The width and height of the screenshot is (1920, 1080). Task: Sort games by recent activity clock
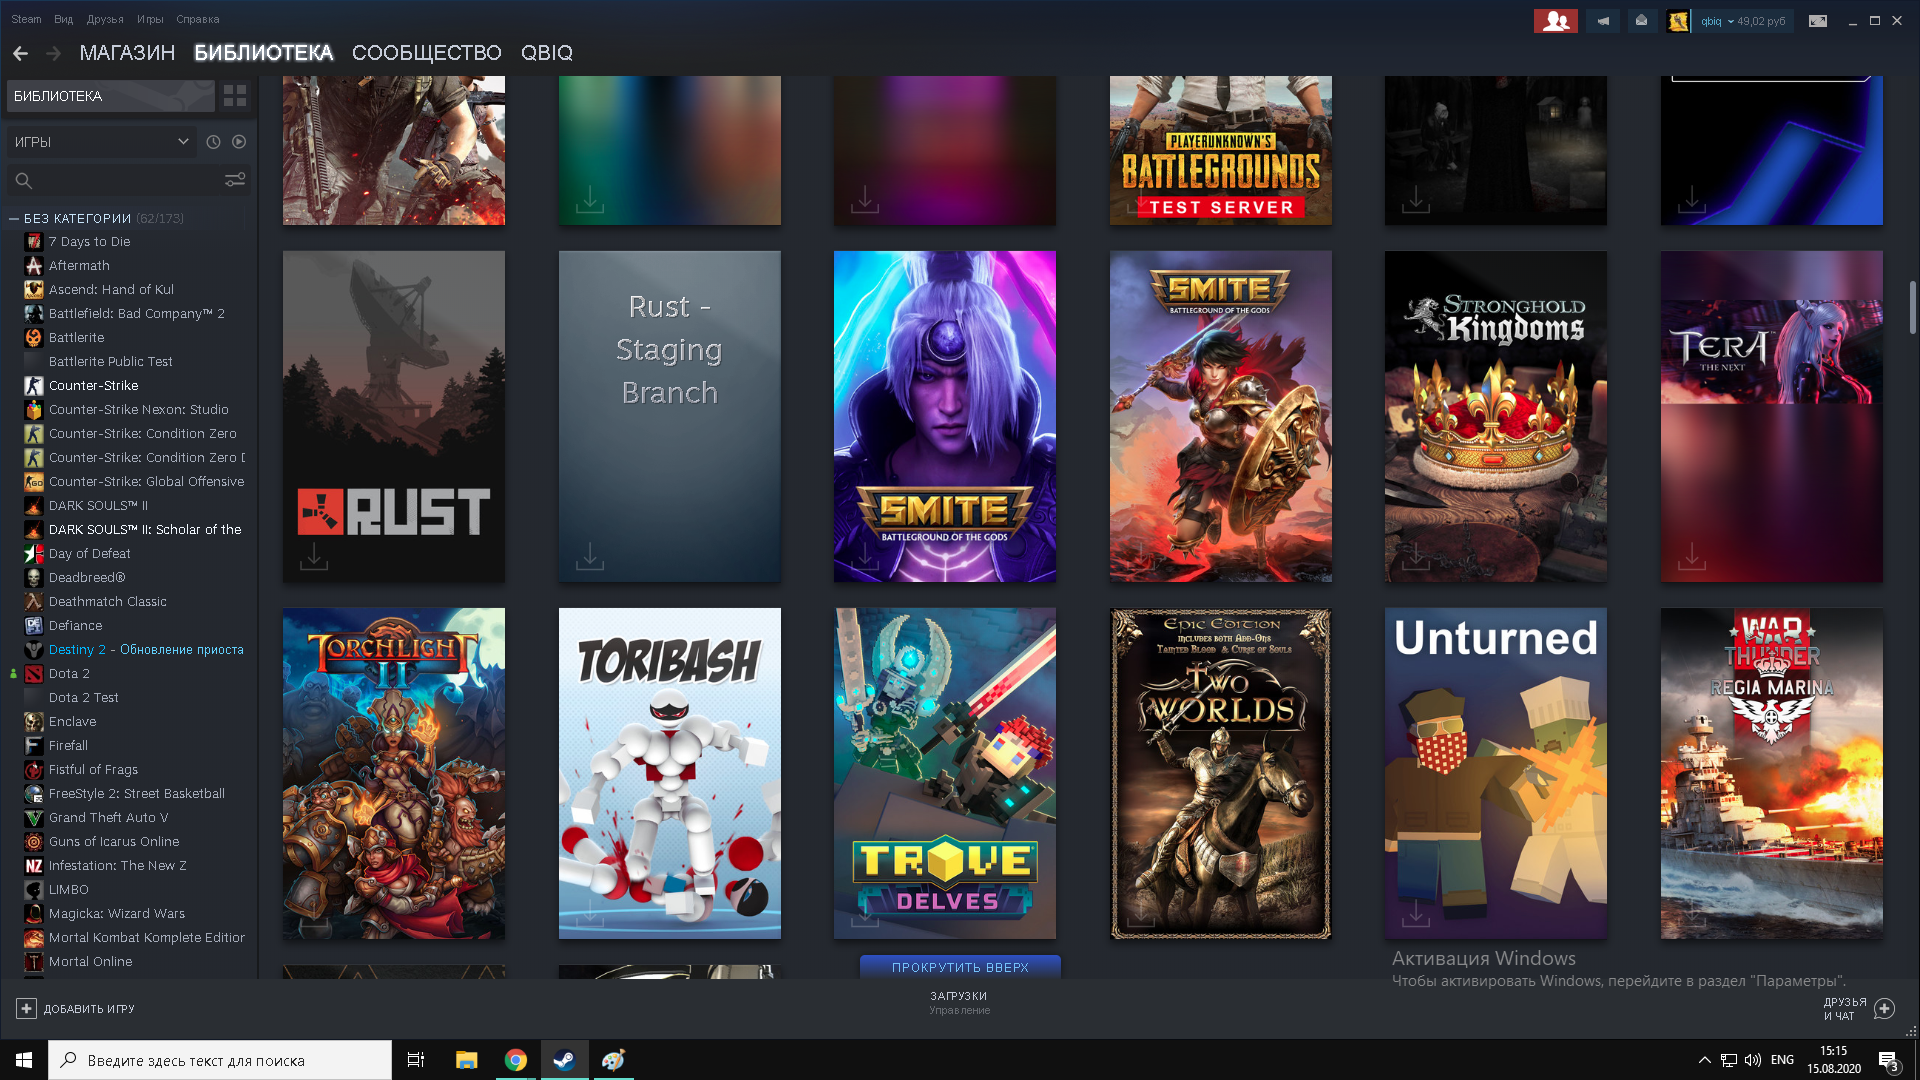click(213, 142)
